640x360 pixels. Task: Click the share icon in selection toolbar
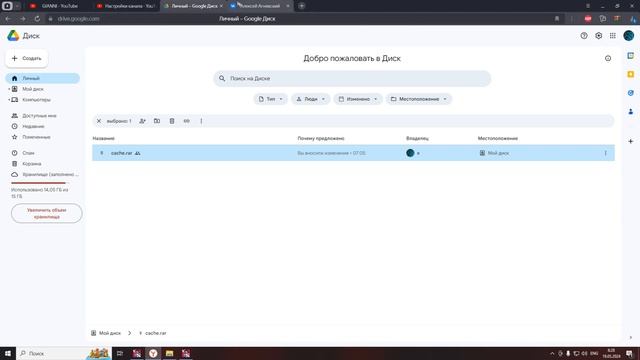142,121
